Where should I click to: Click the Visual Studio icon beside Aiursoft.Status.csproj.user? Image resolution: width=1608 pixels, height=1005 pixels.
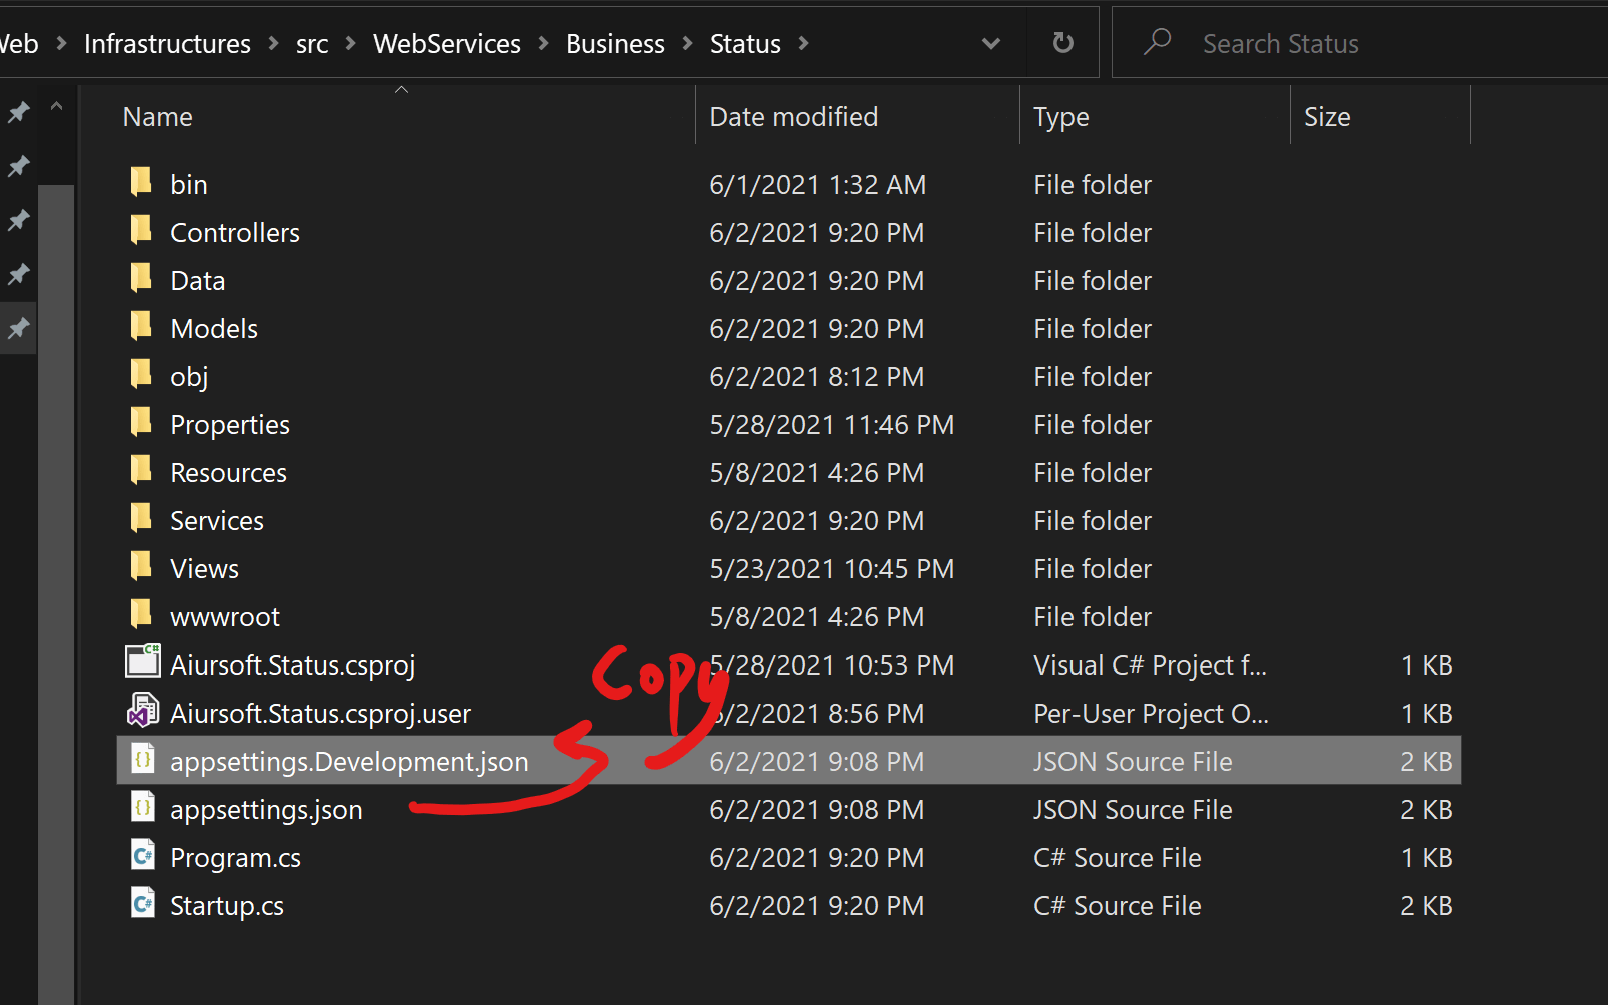142,711
